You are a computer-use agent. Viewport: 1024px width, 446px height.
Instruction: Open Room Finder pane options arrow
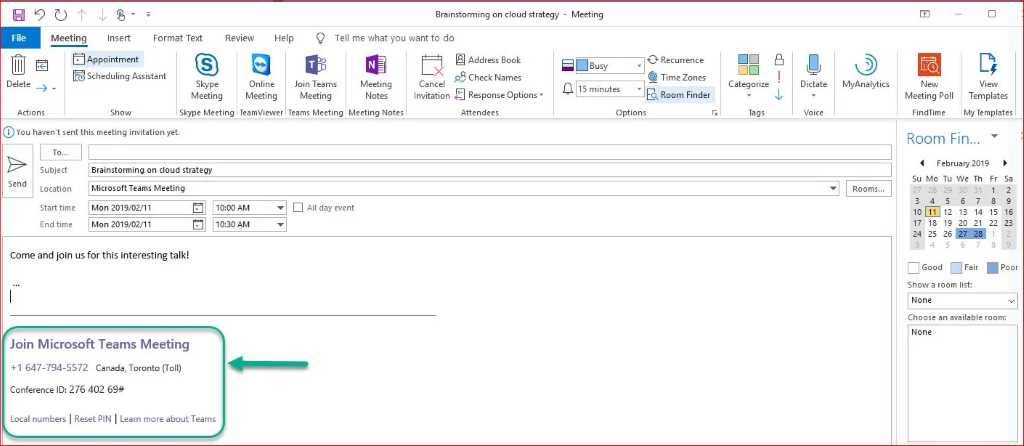pyautogui.click(x=994, y=136)
